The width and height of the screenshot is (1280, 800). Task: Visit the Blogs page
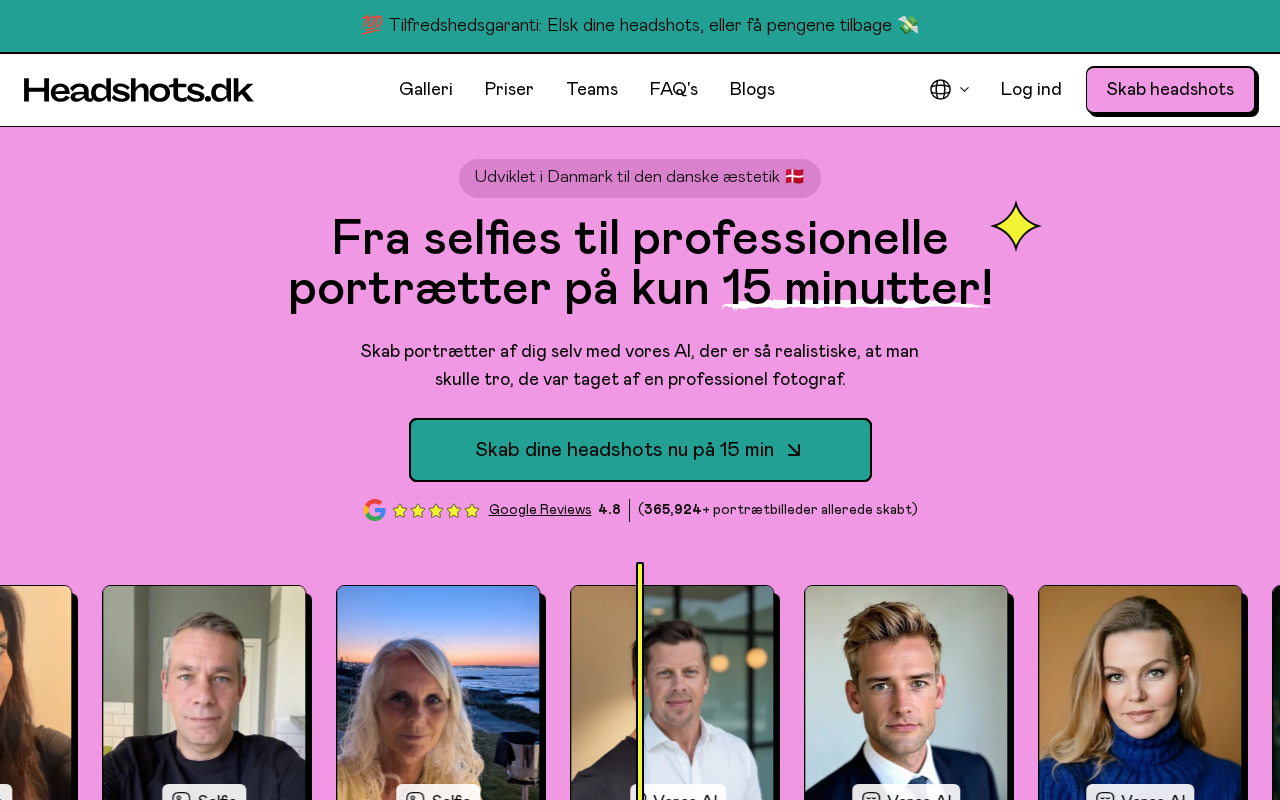(x=752, y=90)
